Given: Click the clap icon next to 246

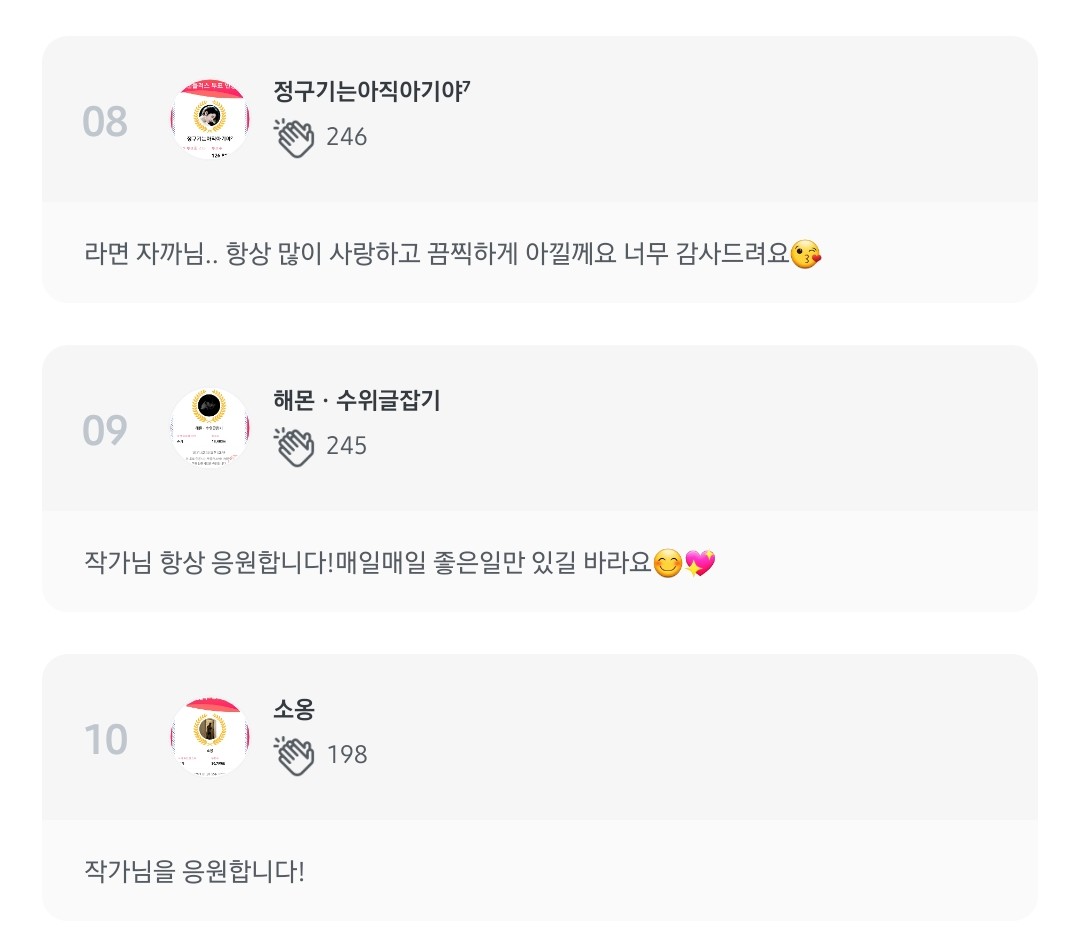Looking at the screenshot, I should pos(294,138).
